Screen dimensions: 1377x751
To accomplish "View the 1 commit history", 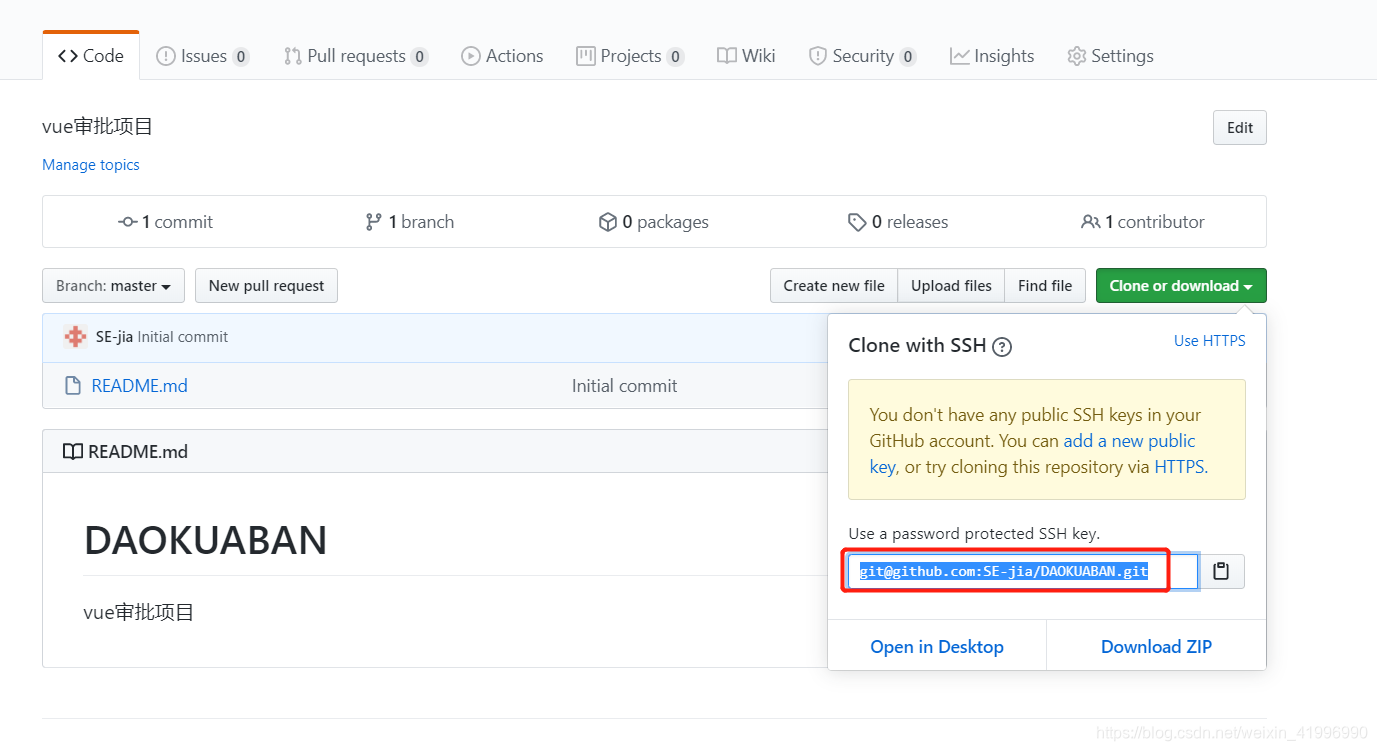I will coord(165,222).
